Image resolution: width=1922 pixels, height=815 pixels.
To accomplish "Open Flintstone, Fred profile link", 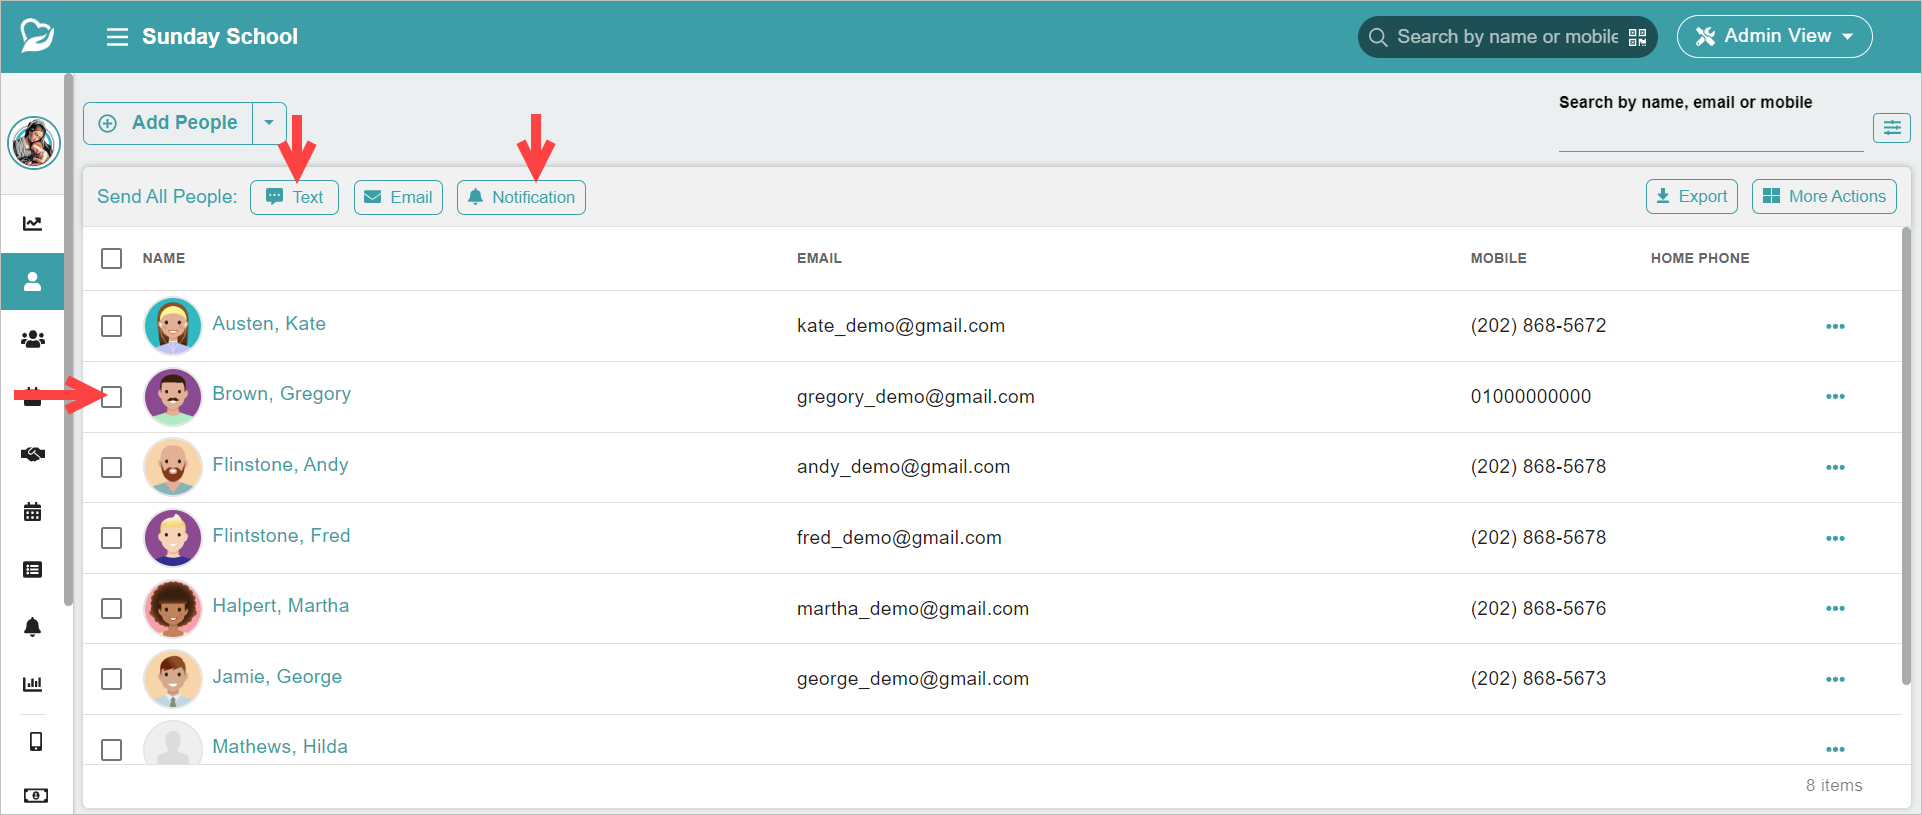I will (x=281, y=536).
